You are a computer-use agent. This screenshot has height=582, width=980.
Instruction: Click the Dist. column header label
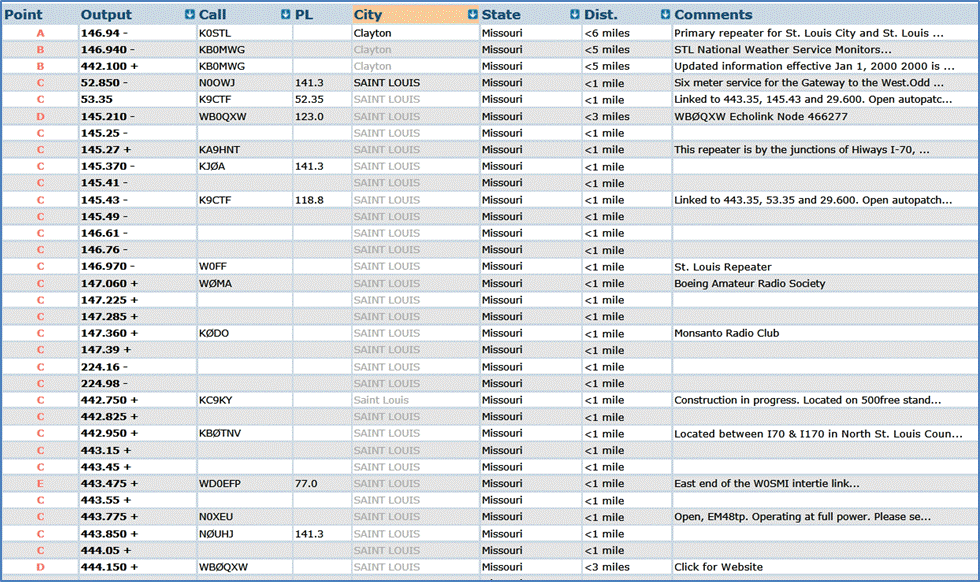(x=601, y=14)
